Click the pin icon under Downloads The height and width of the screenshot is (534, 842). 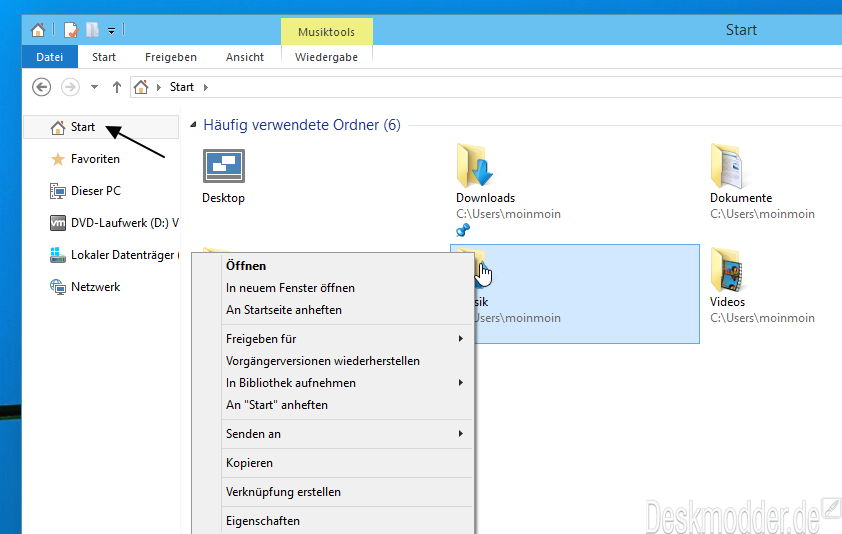(463, 230)
